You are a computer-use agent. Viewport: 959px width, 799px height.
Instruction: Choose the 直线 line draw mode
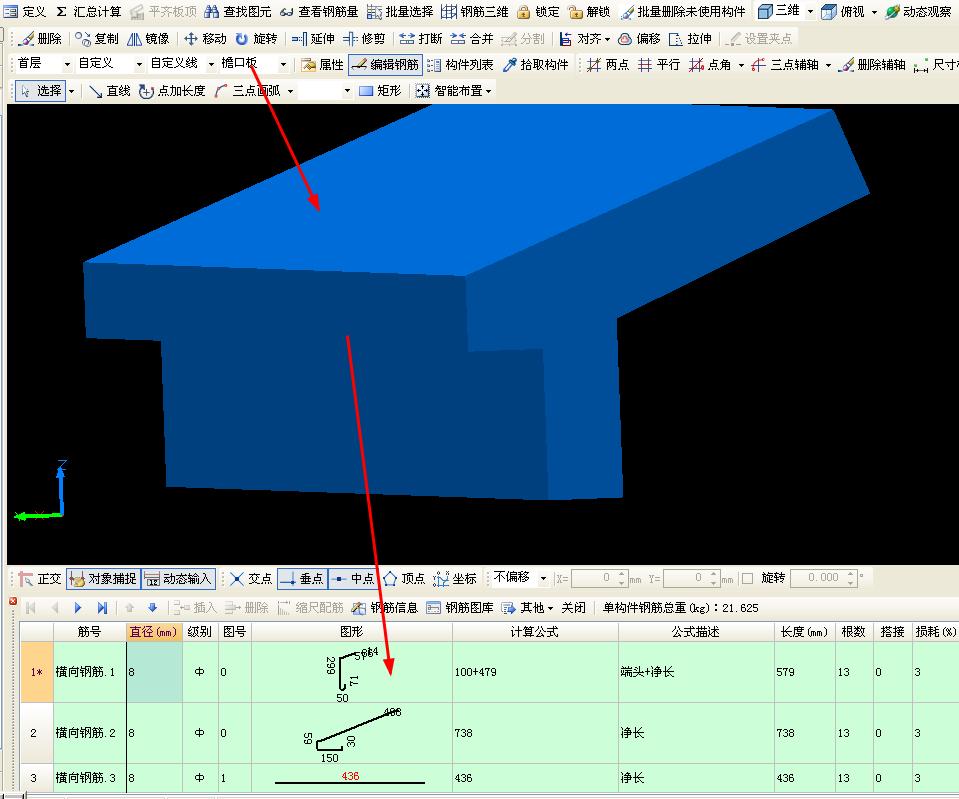pos(109,91)
